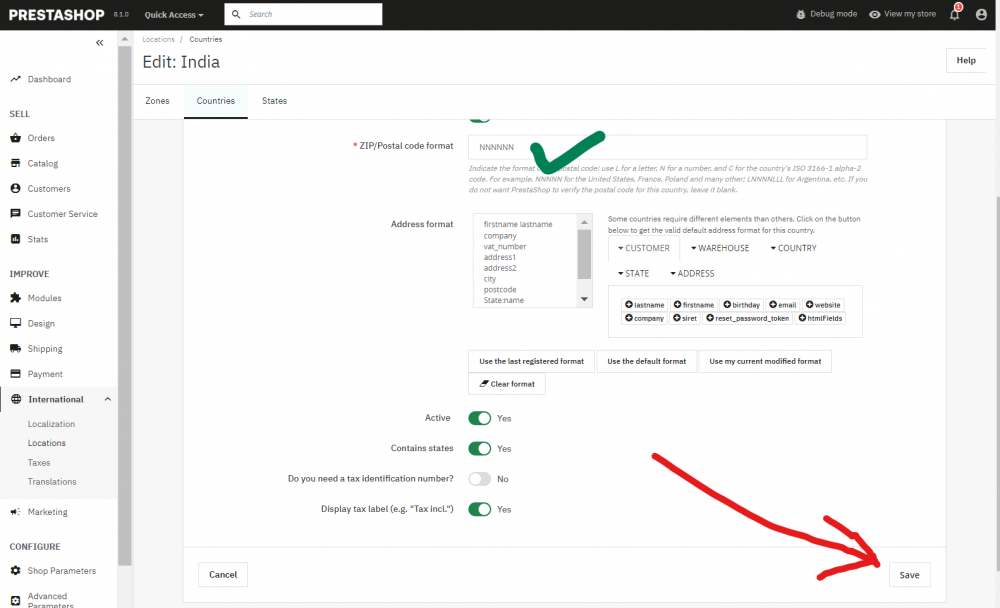Click the Advanced Parameters icon
The image size is (1000, 608).
click(15, 600)
